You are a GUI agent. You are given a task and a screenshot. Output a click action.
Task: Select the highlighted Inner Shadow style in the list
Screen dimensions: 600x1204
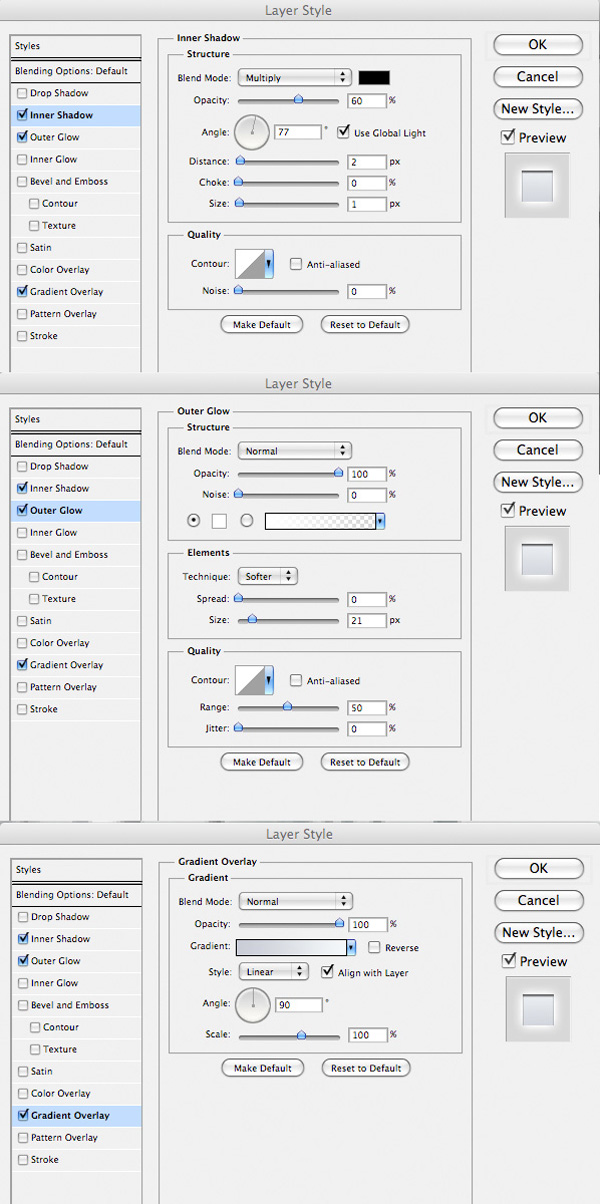pyautogui.click(x=61, y=115)
